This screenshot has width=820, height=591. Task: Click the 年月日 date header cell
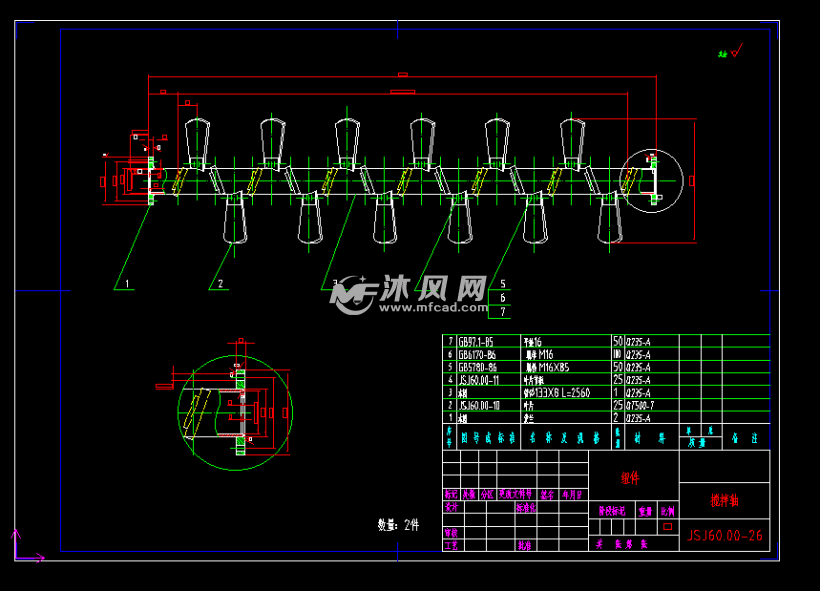pos(572,494)
